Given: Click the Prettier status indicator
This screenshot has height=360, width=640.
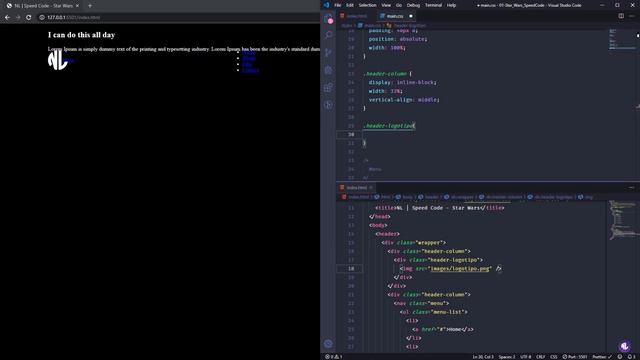Looking at the screenshot, I should click(x=602, y=357).
